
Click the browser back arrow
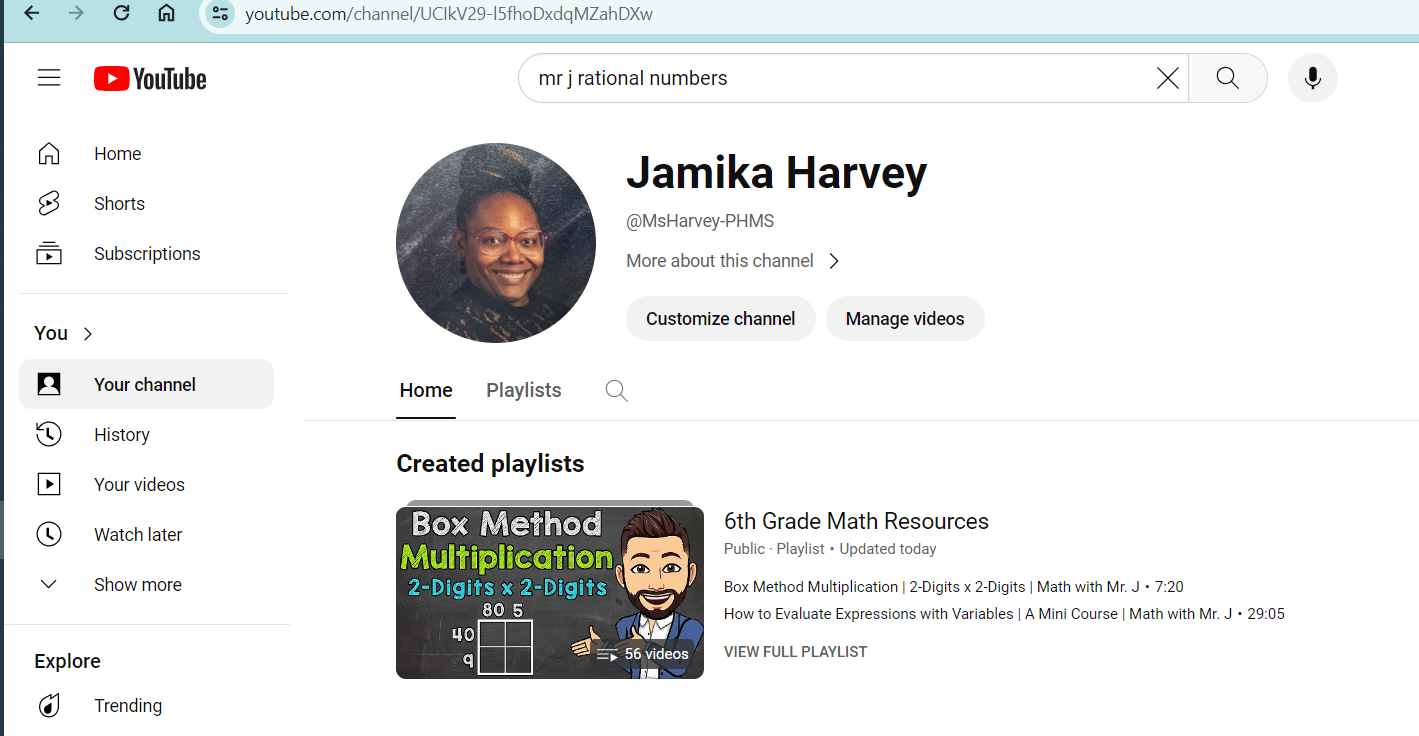tap(31, 14)
